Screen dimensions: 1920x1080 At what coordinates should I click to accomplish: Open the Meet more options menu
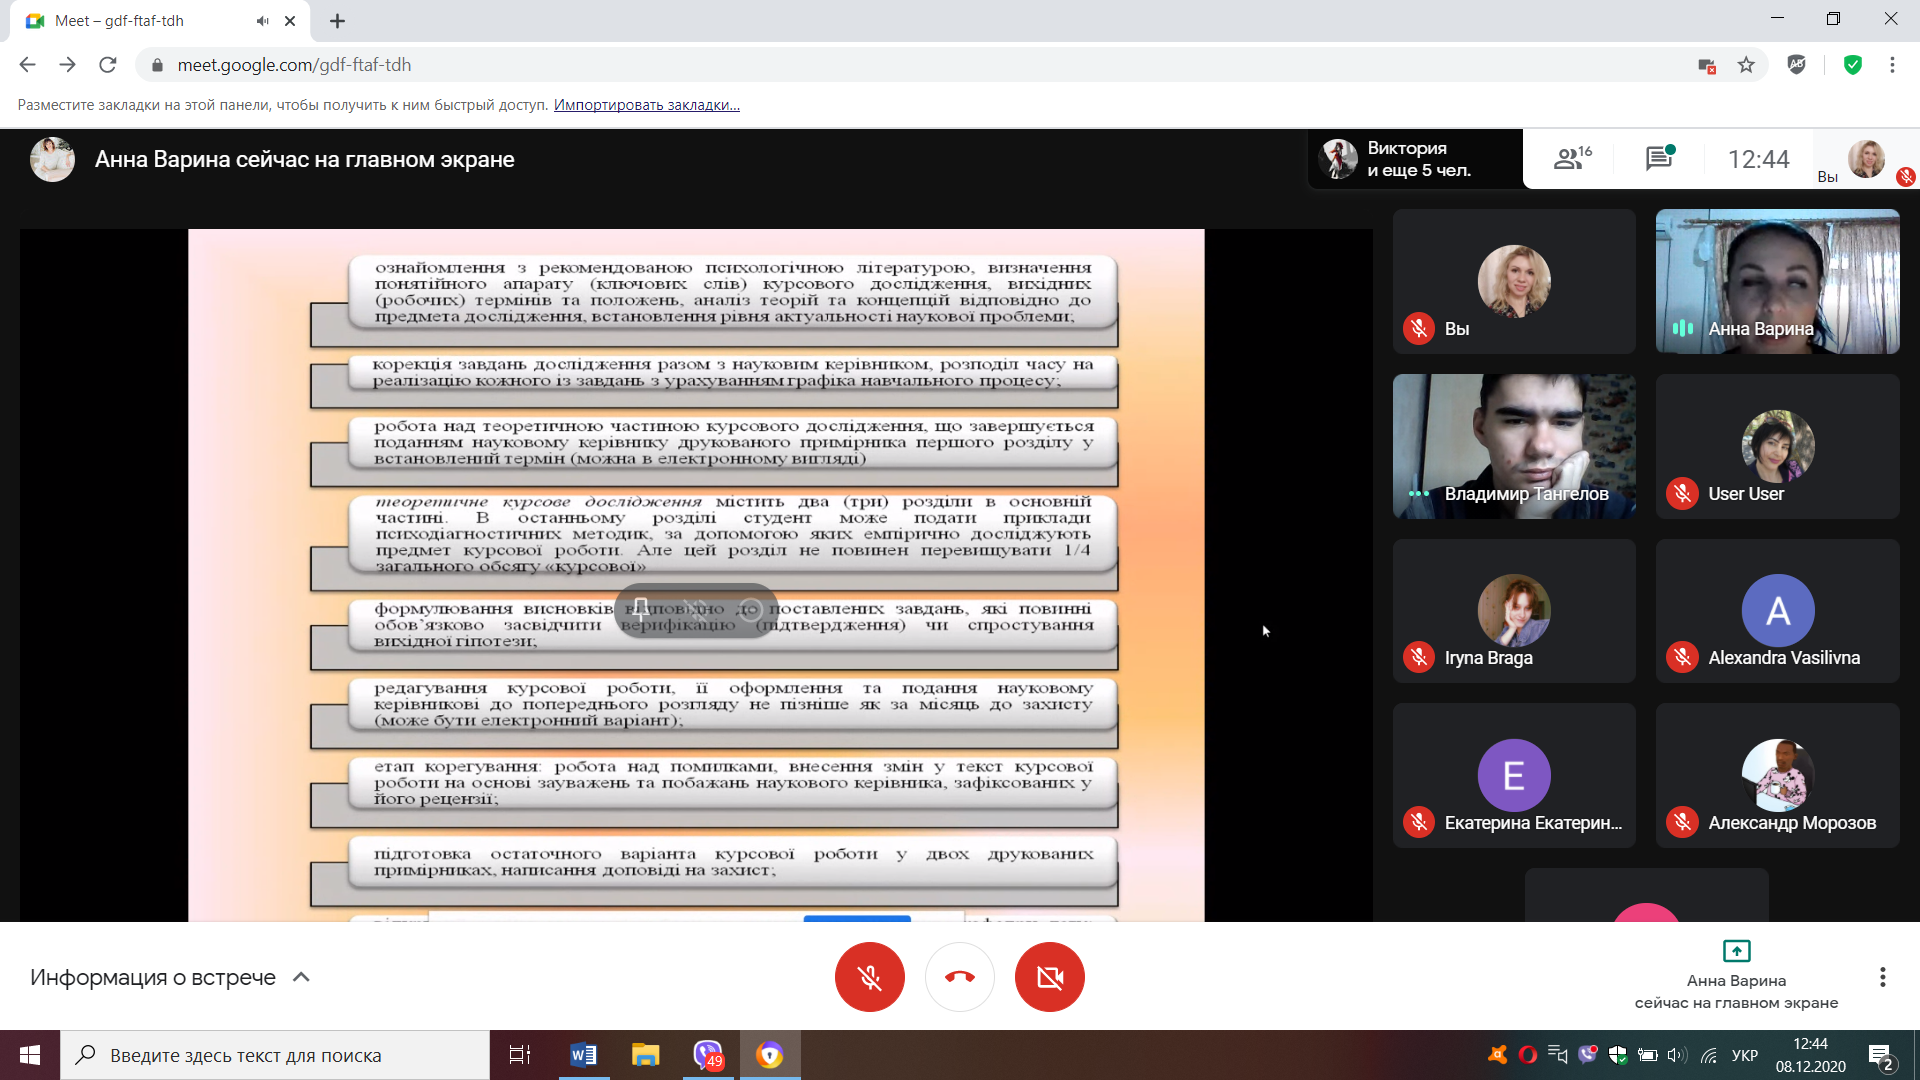[1882, 977]
